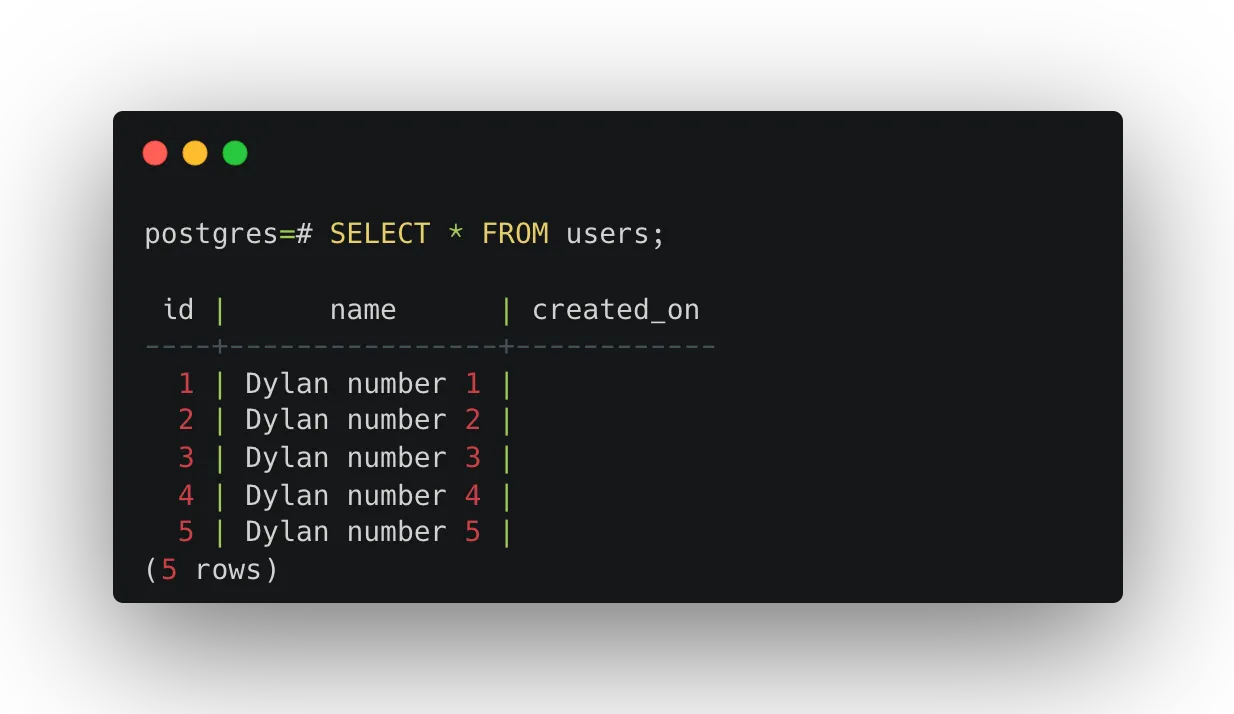Viewport: 1234px width, 714px height.
Task: Click the green maximize window button
Action: coord(235,153)
